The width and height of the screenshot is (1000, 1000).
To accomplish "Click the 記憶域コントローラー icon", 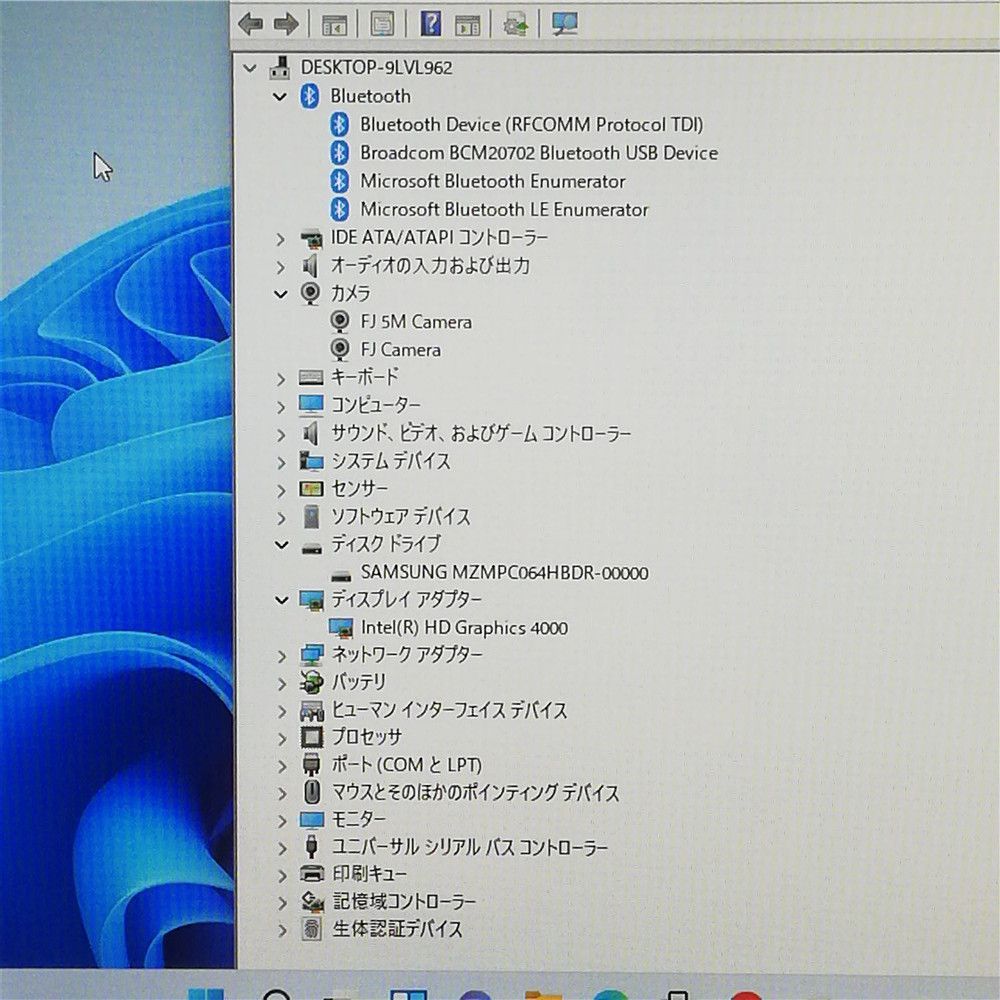I will (x=312, y=901).
